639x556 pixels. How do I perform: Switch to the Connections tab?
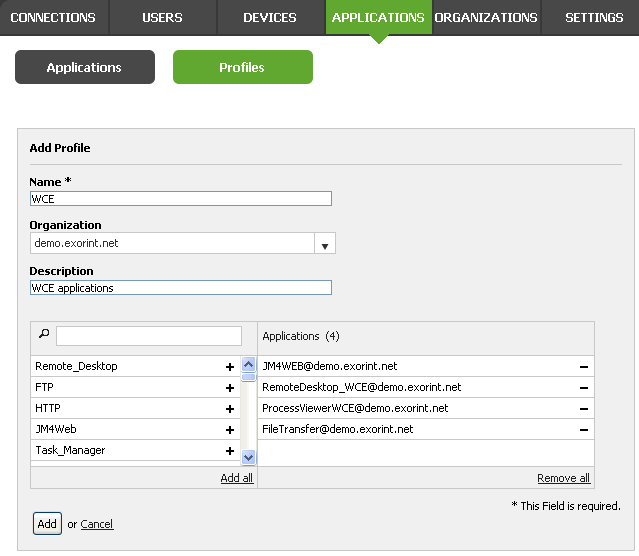pyautogui.click(x=53, y=18)
